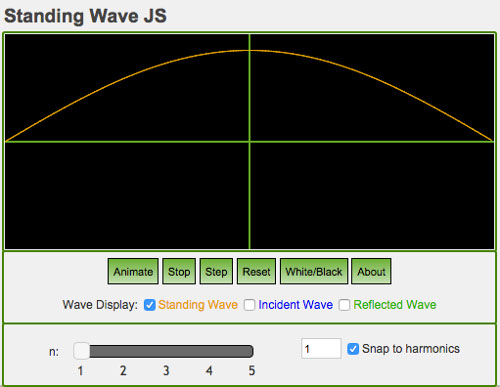500x387 pixels.
Task: Switch background using the White/Black button
Action: pyautogui.click(x=314, y=271)
